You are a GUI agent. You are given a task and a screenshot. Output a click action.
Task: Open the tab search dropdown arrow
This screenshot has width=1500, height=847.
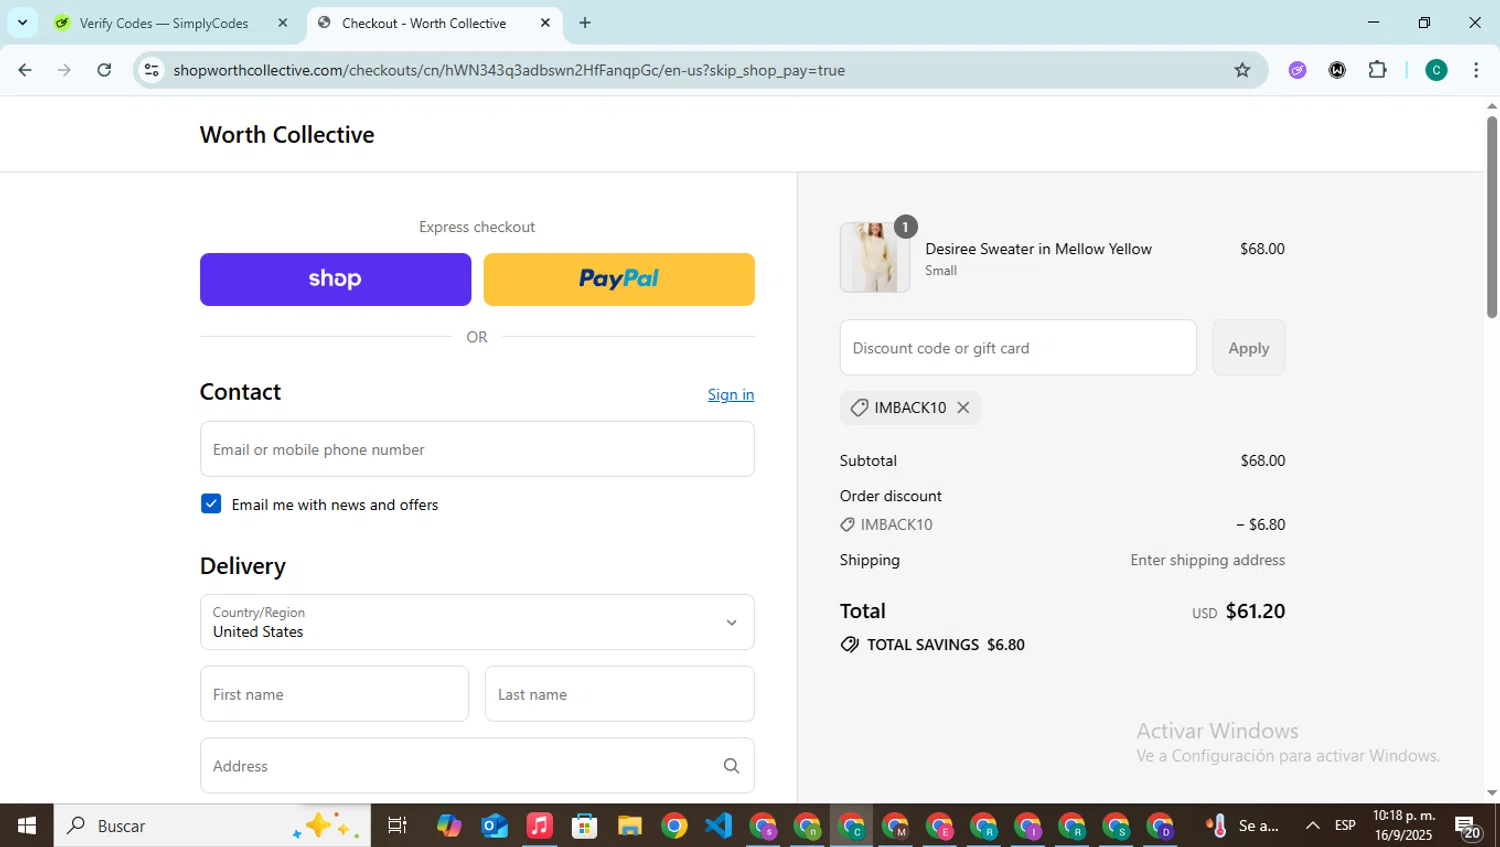[22, 23]
